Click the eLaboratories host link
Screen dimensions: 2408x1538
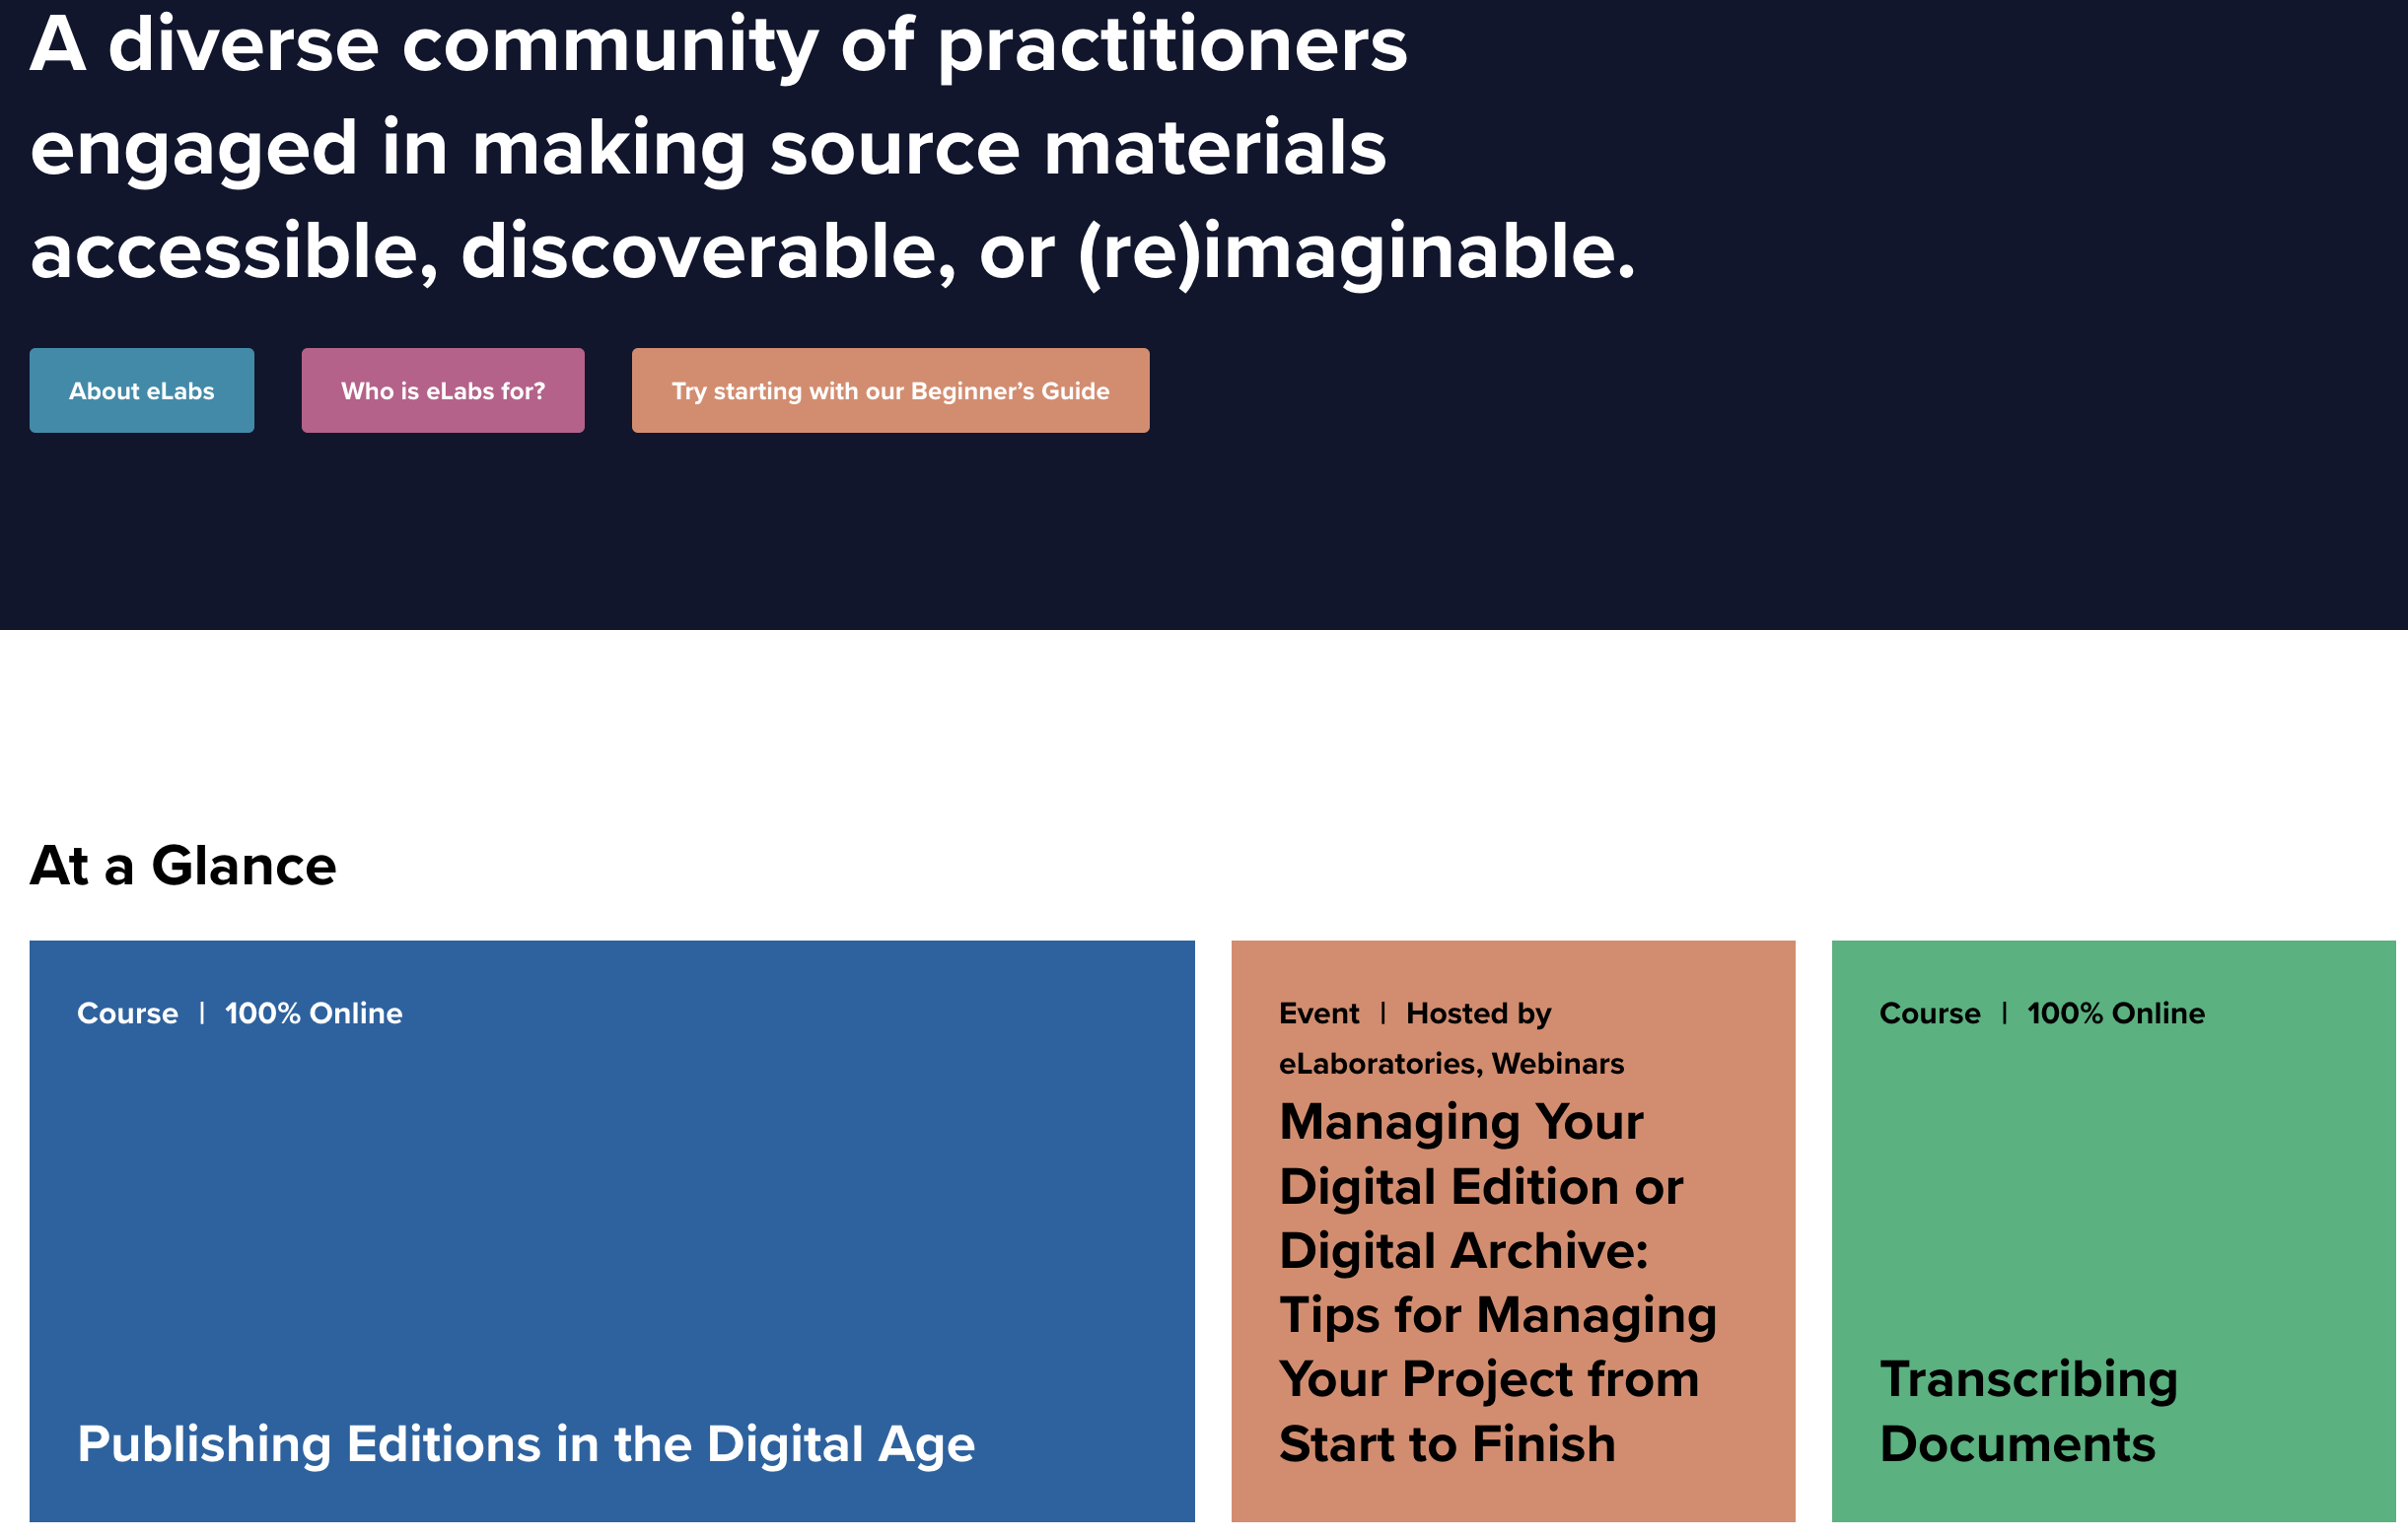1376,1064
